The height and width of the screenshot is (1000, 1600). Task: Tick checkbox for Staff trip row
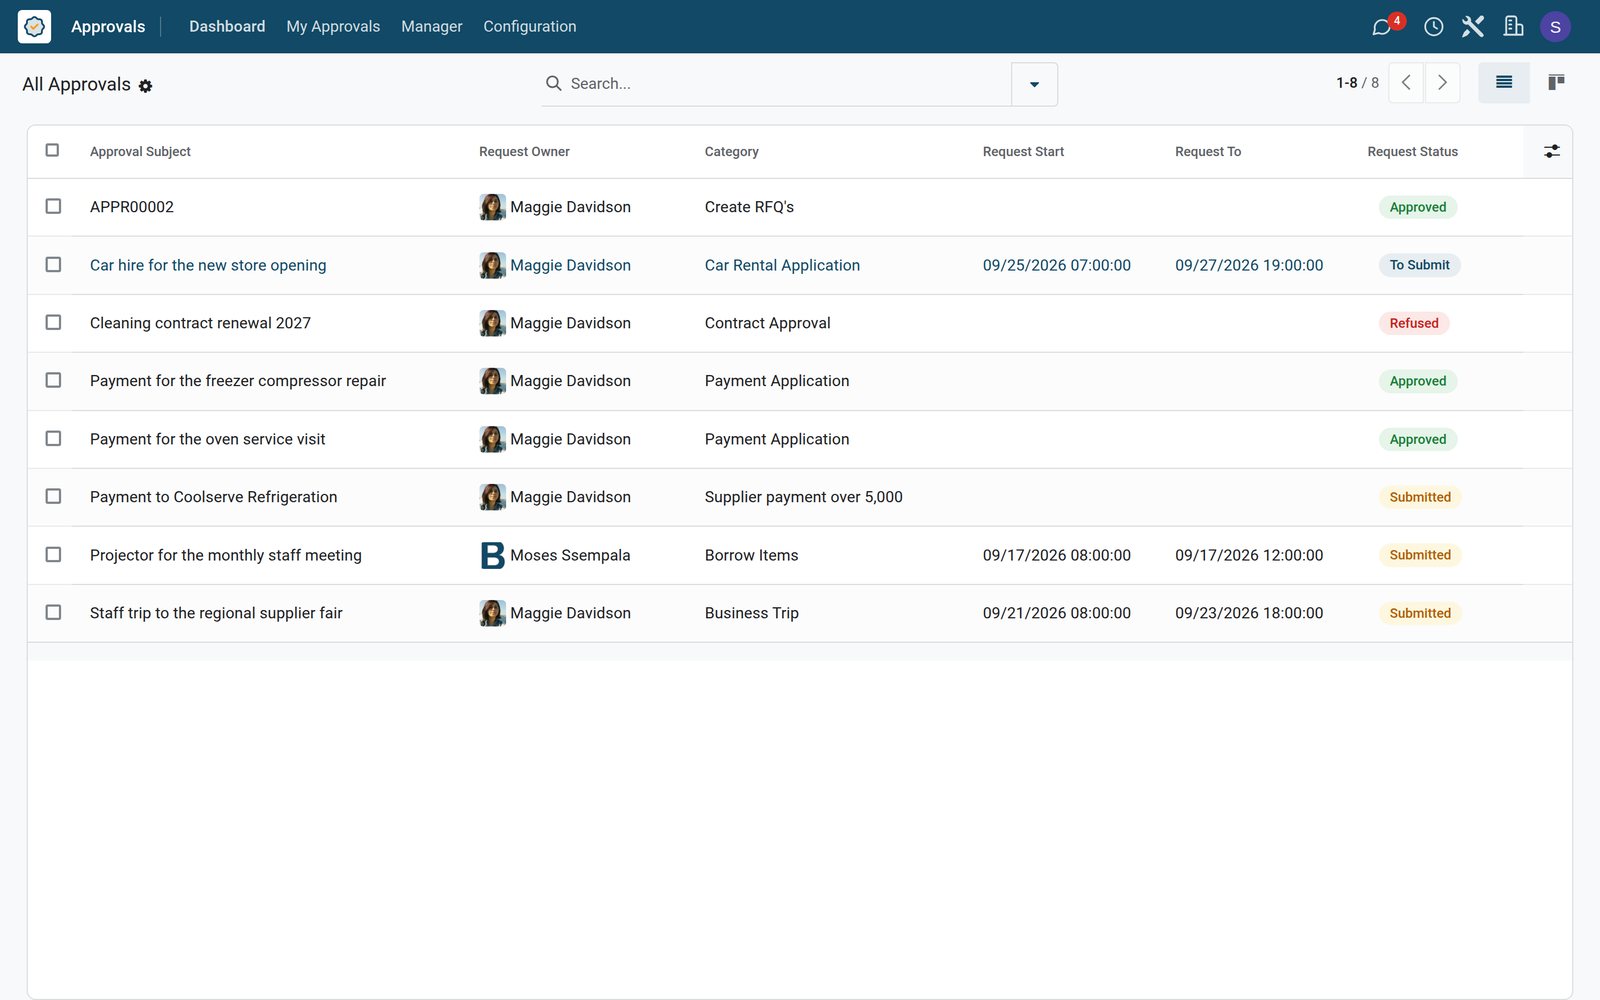pyautogui.click(x=53, y=612)
